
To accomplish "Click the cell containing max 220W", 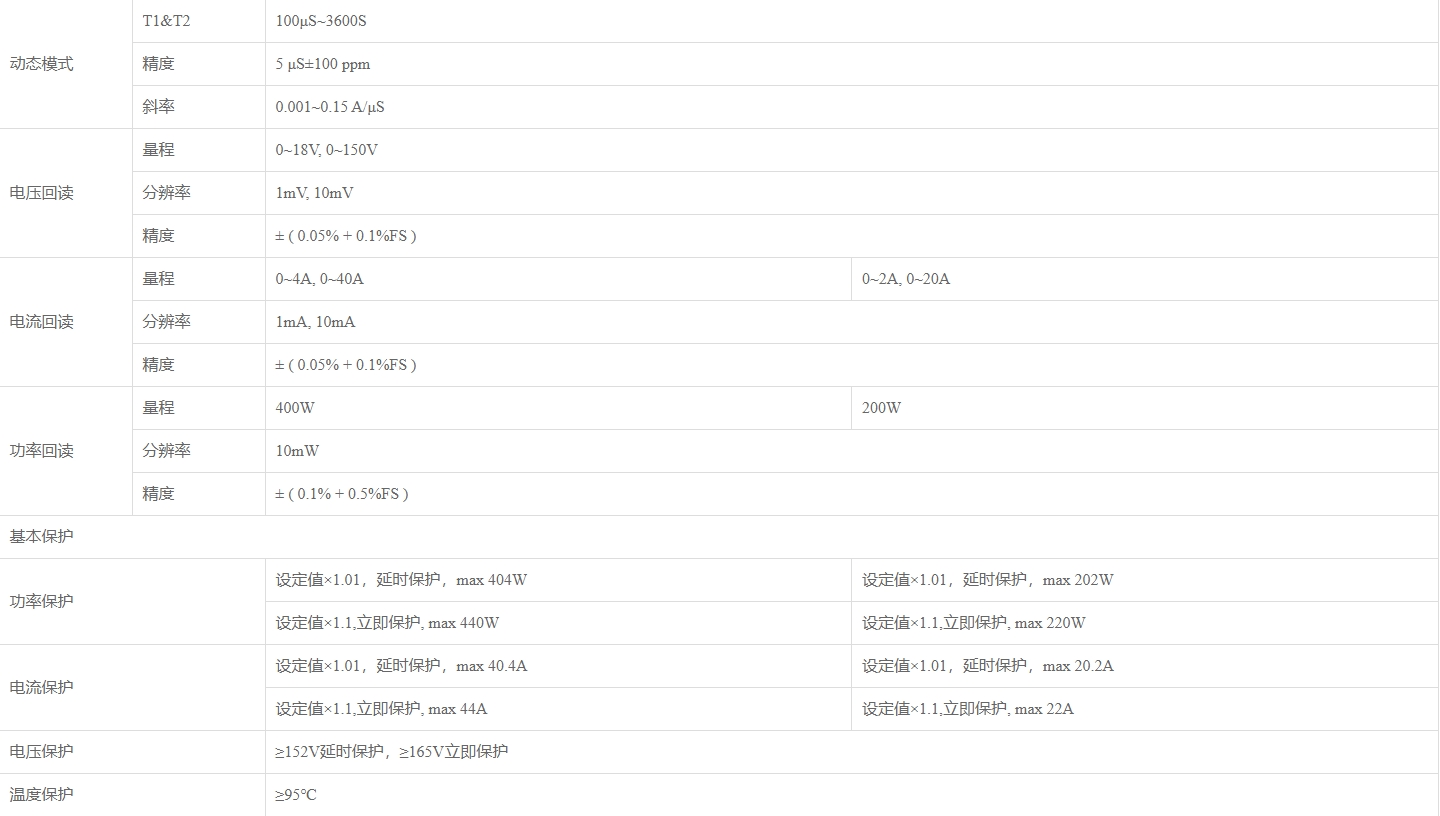I will (1145, 623).
